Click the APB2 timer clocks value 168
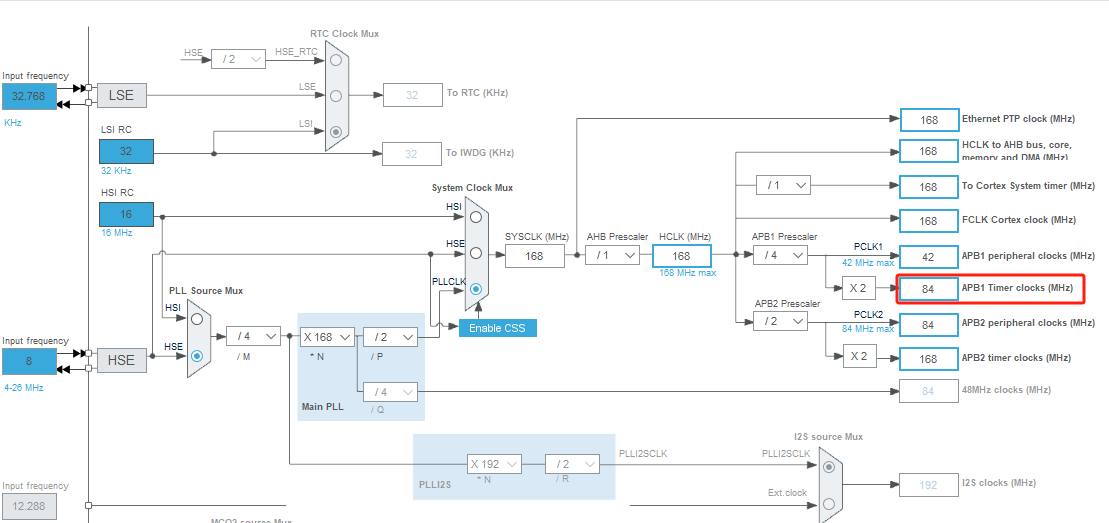This screenshot has width=1109, height=523. pos(929,358)
